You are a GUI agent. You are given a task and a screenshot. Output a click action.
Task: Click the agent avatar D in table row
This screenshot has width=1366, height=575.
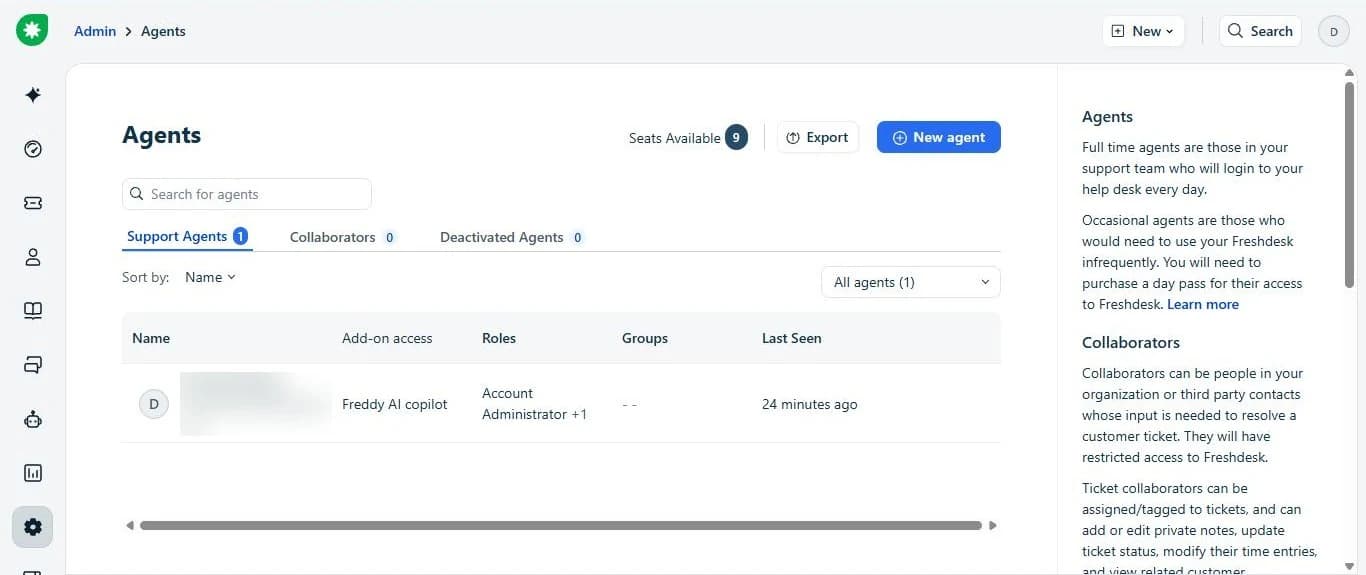coord(153,404)
